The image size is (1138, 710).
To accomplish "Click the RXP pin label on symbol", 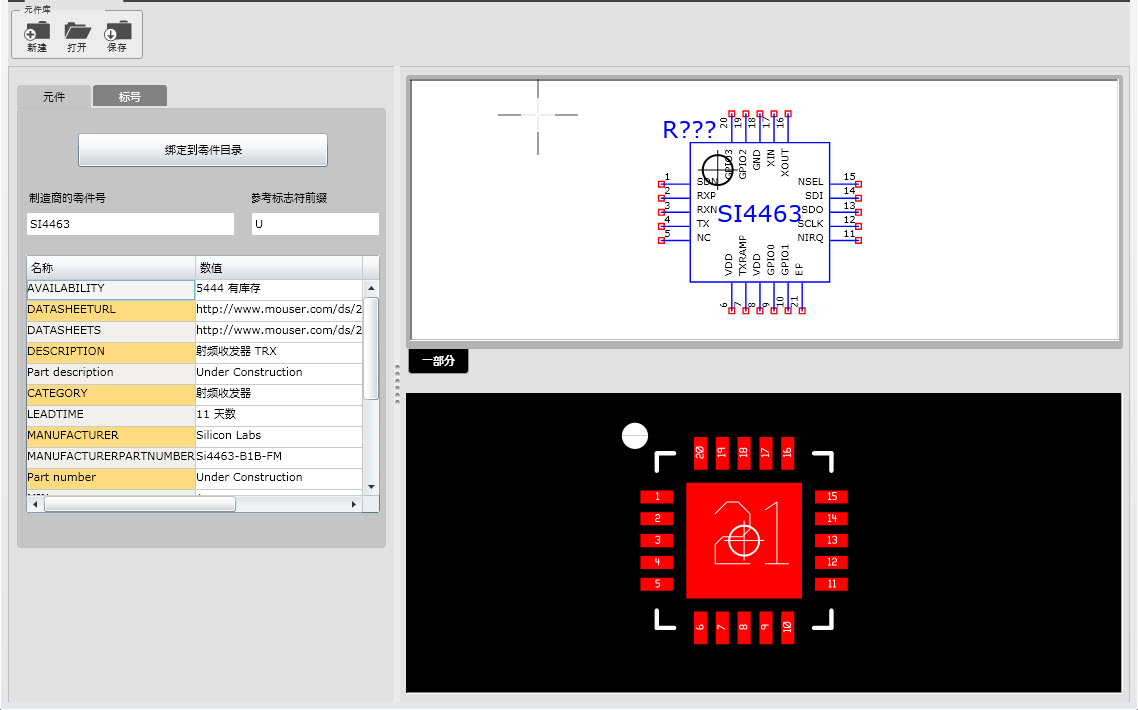I will click(706, 196).
